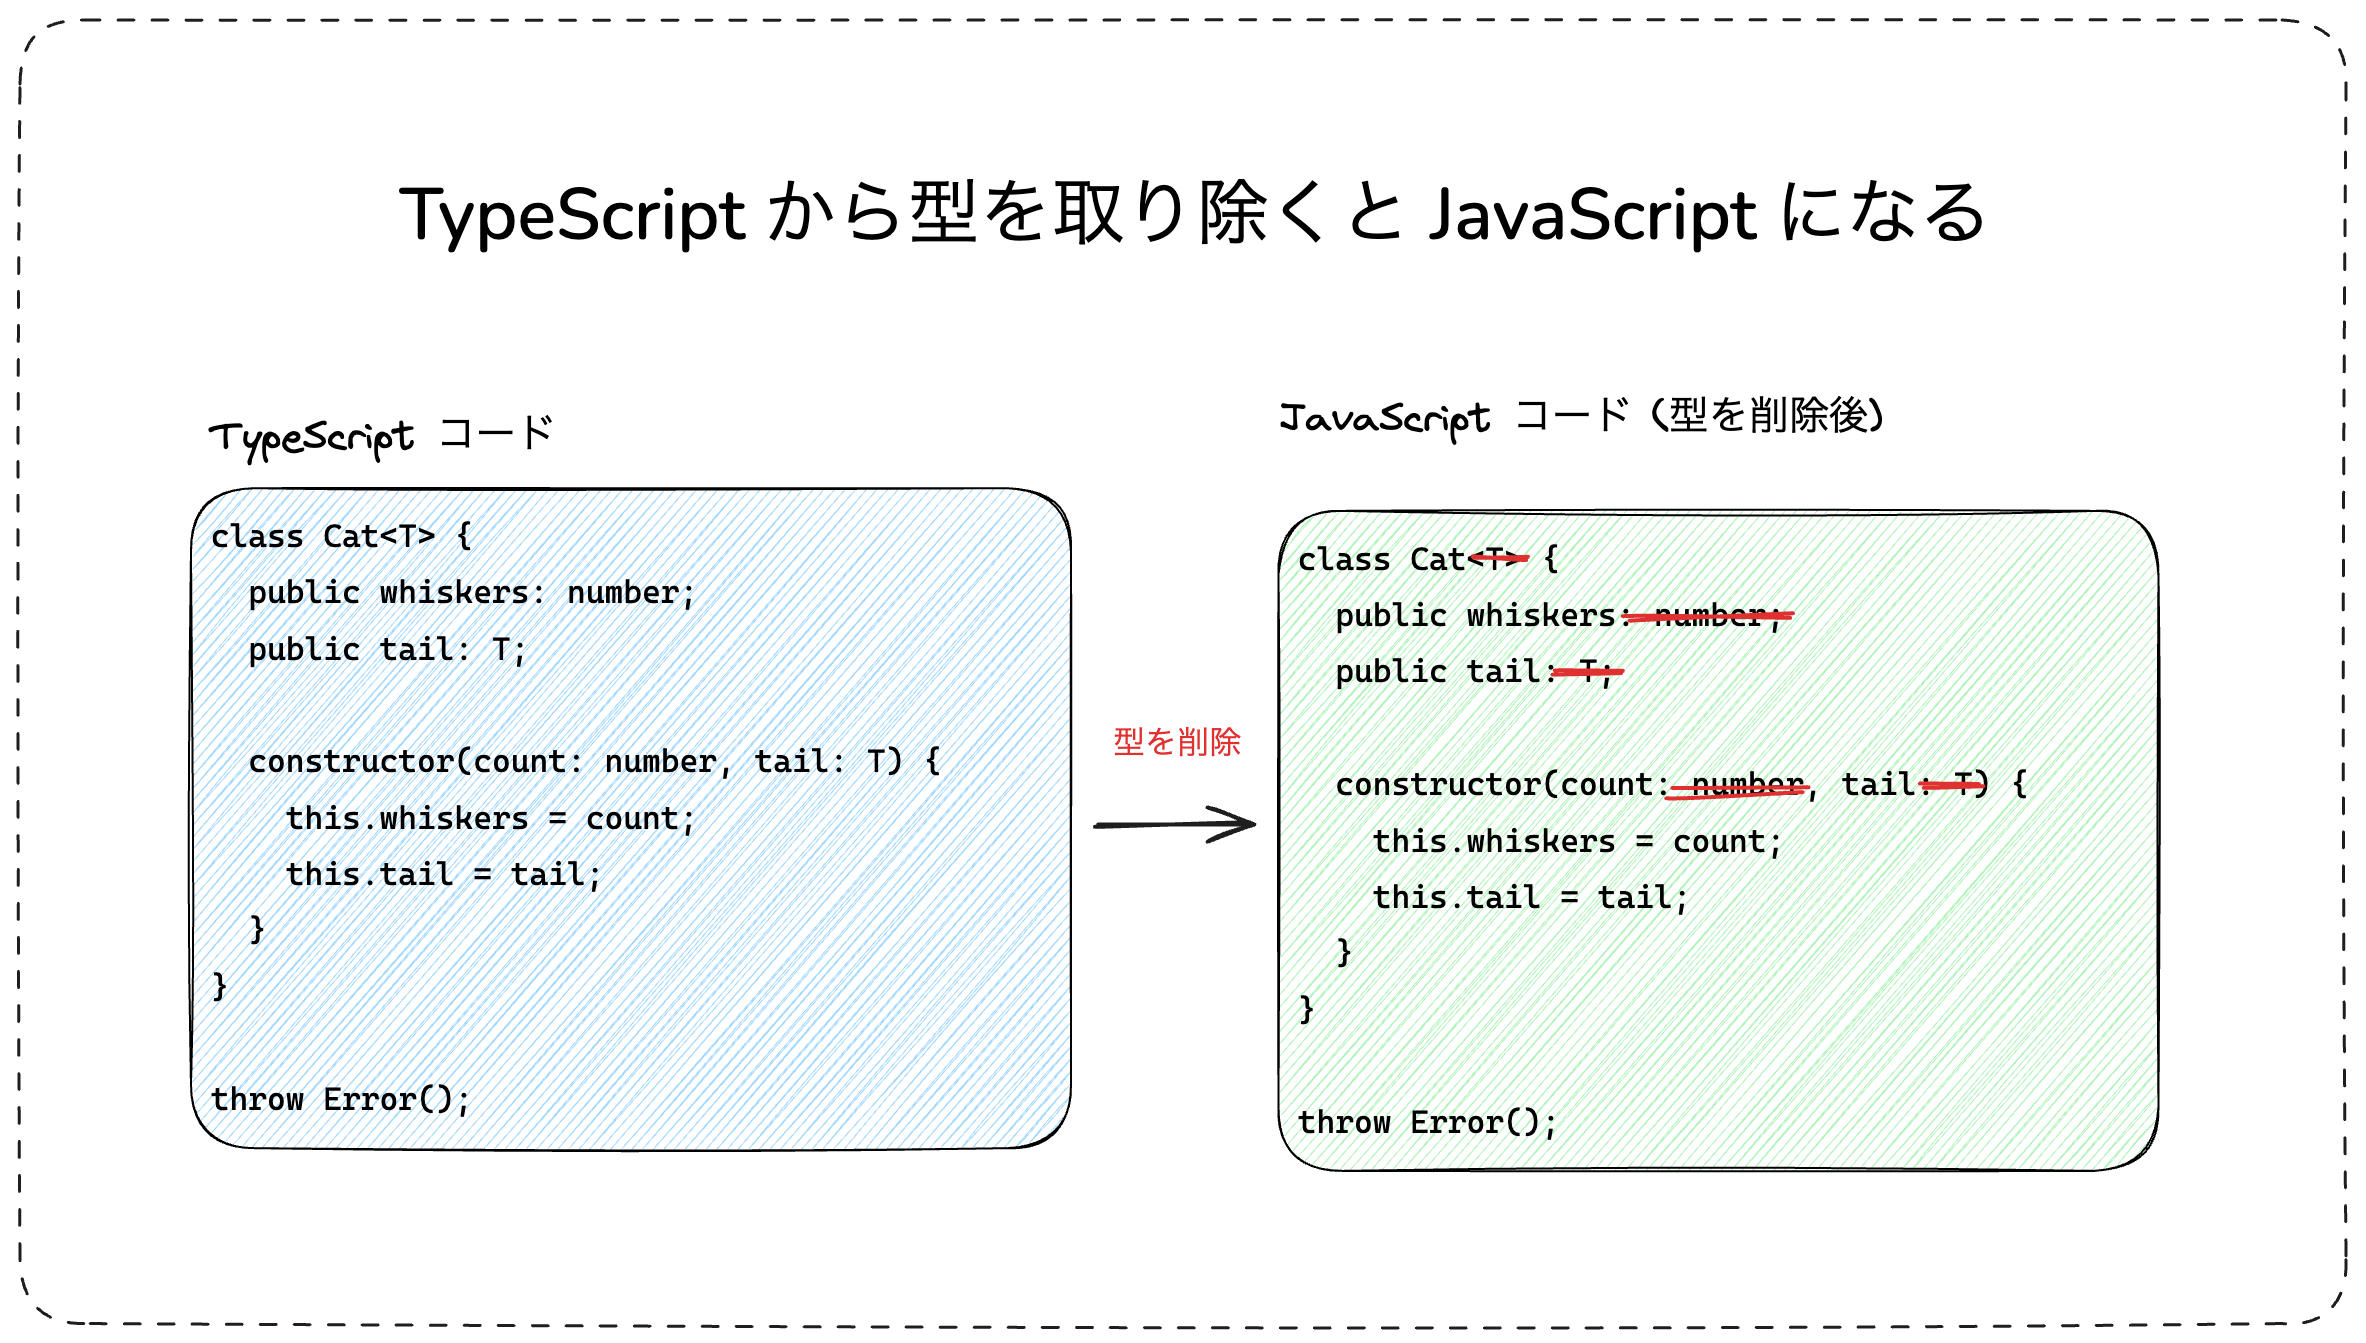Click the class's final closing brace in the green box
Image resolution: width=2366 pixels, height=1343 pixels.
1306,1009
